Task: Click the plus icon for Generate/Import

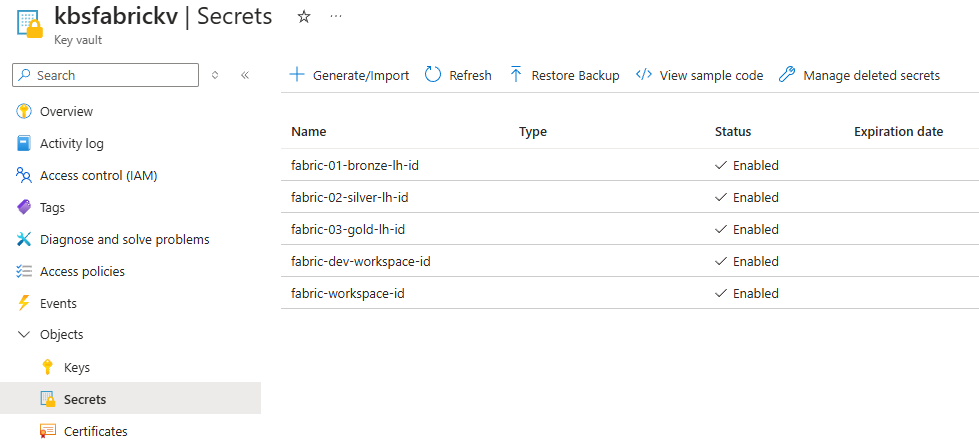Action: pyautogui.click(x=297, y=76)
